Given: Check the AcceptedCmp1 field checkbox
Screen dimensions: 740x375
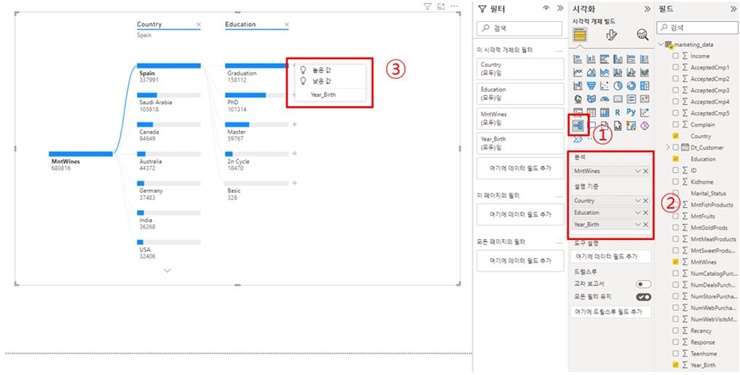Looking at the screenshot, I should pyautogui.click(x=675, y=67).
